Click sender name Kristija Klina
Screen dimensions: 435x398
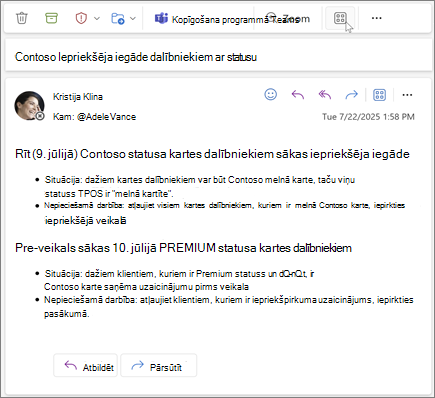(78, 97)
